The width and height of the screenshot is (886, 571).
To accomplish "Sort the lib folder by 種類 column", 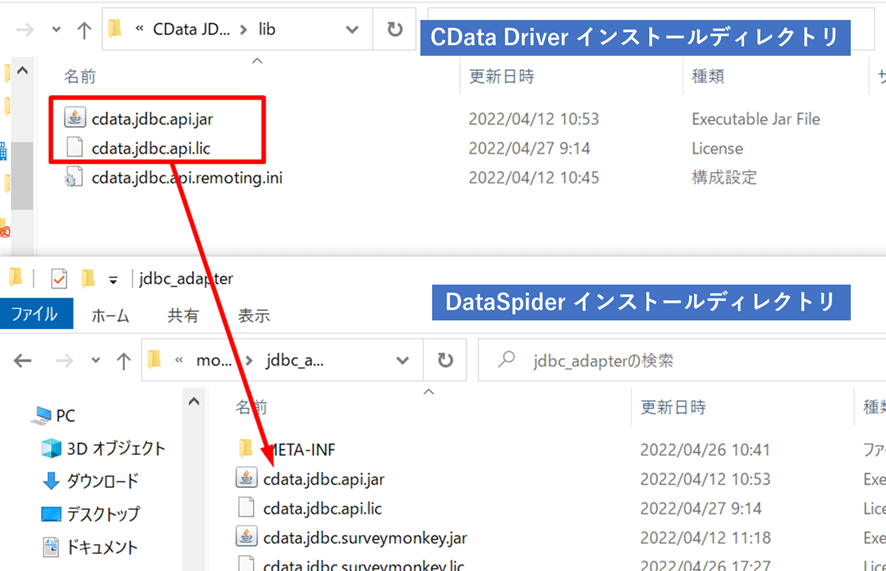I will tap(707, 76).
